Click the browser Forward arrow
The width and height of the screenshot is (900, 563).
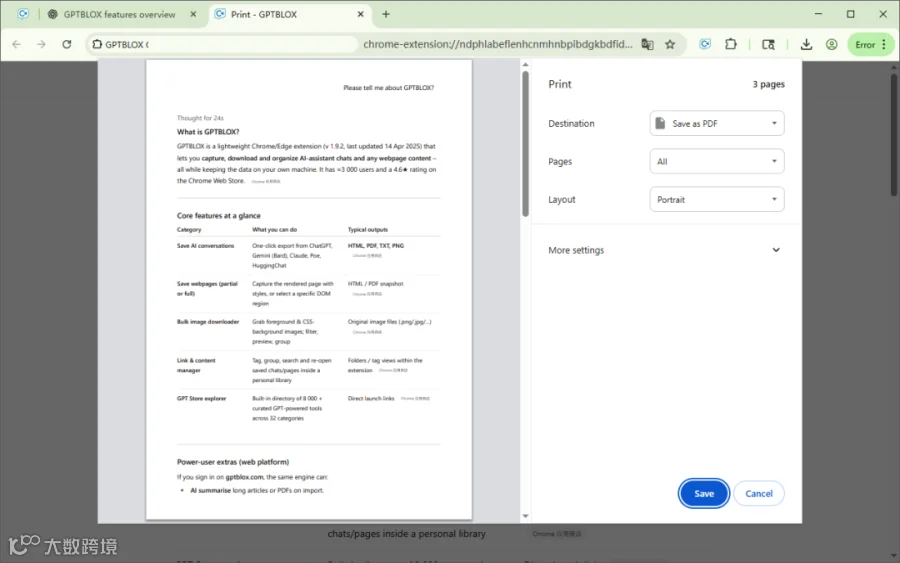coord(41,44)
